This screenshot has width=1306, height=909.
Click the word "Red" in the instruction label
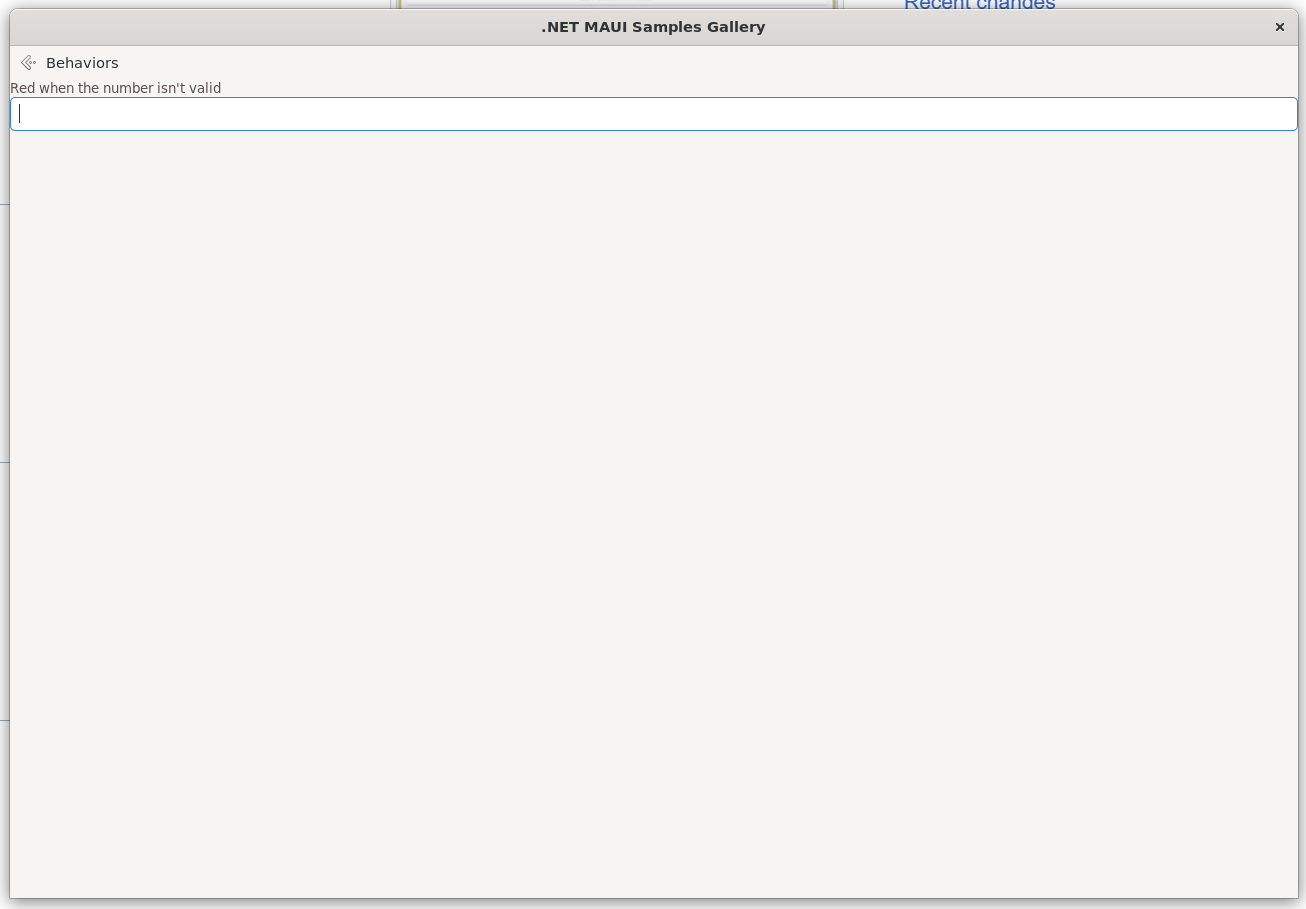pos(22,88)
